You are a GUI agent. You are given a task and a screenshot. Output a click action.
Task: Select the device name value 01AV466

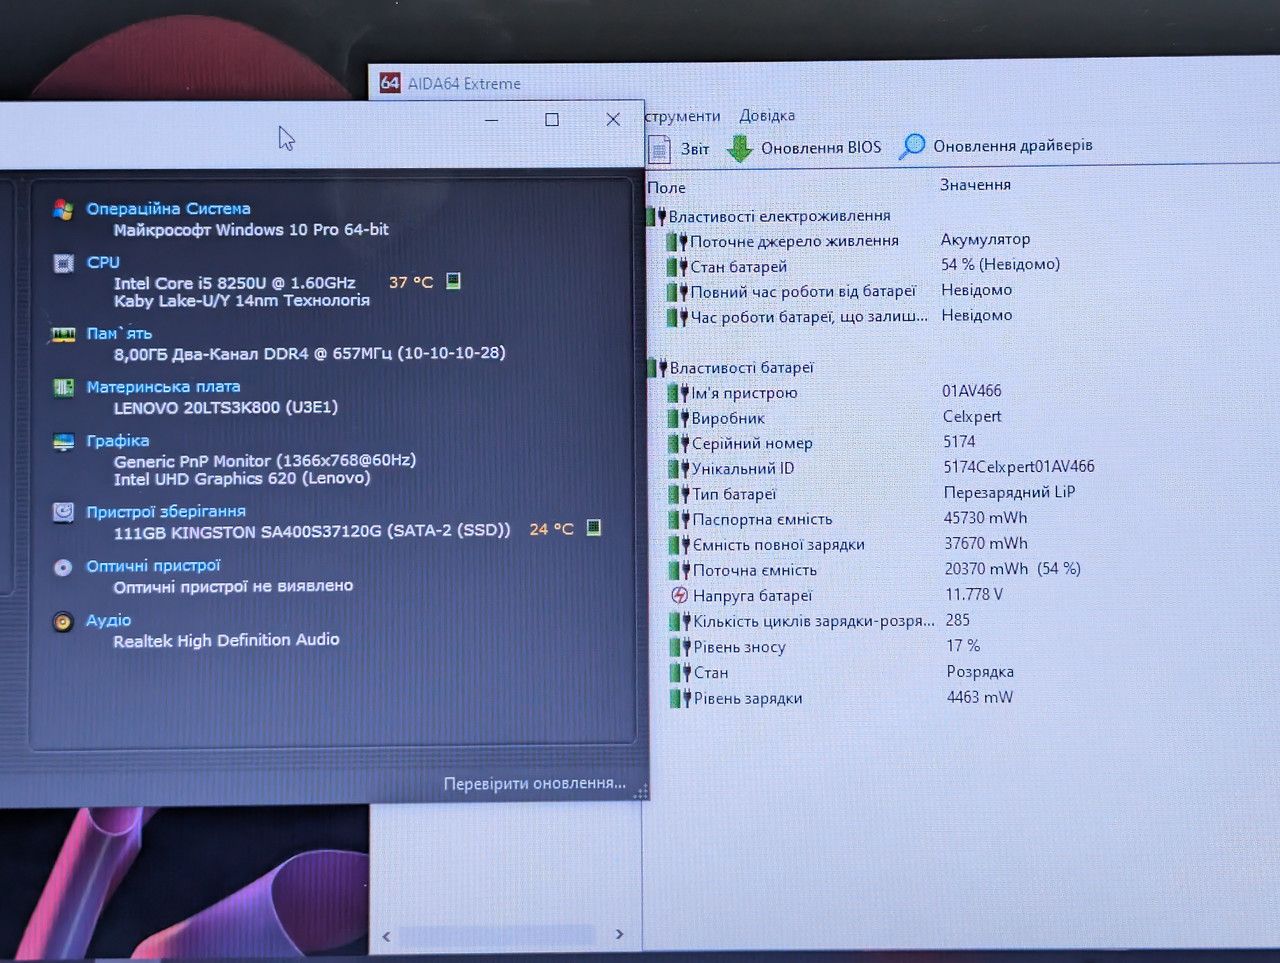(x=971, y=391)
